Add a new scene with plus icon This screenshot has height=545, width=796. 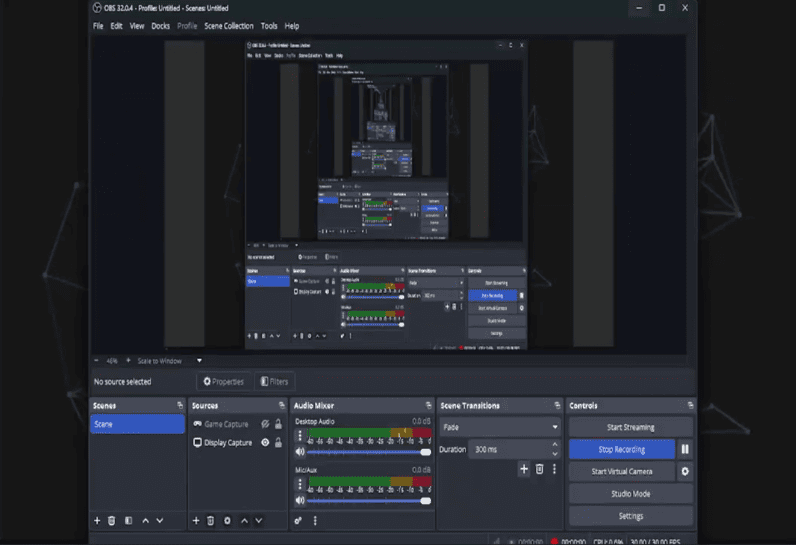pyautogui.click(x=97, y=520)
